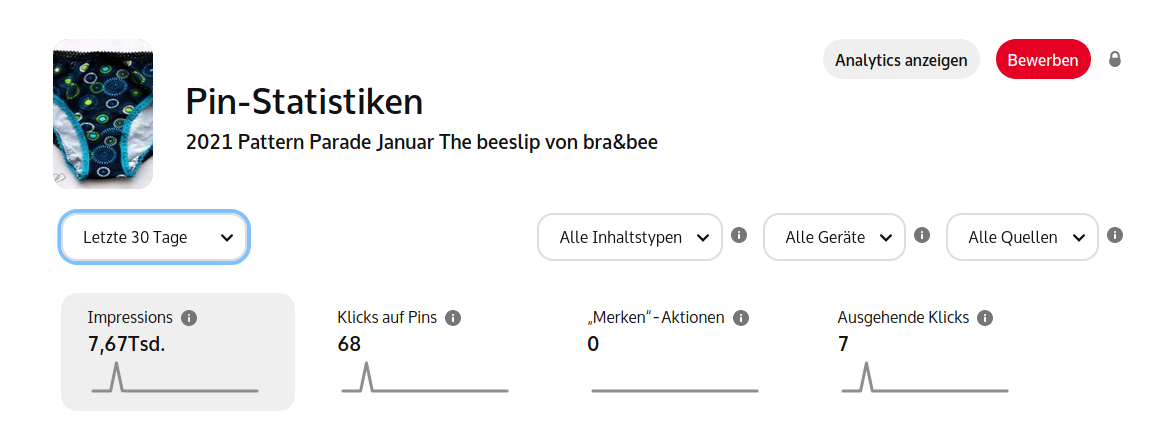Open info icon beside Alle Geräte dropdown
The width and height of the screenshot is (1161, 426).
click(922, 236)
